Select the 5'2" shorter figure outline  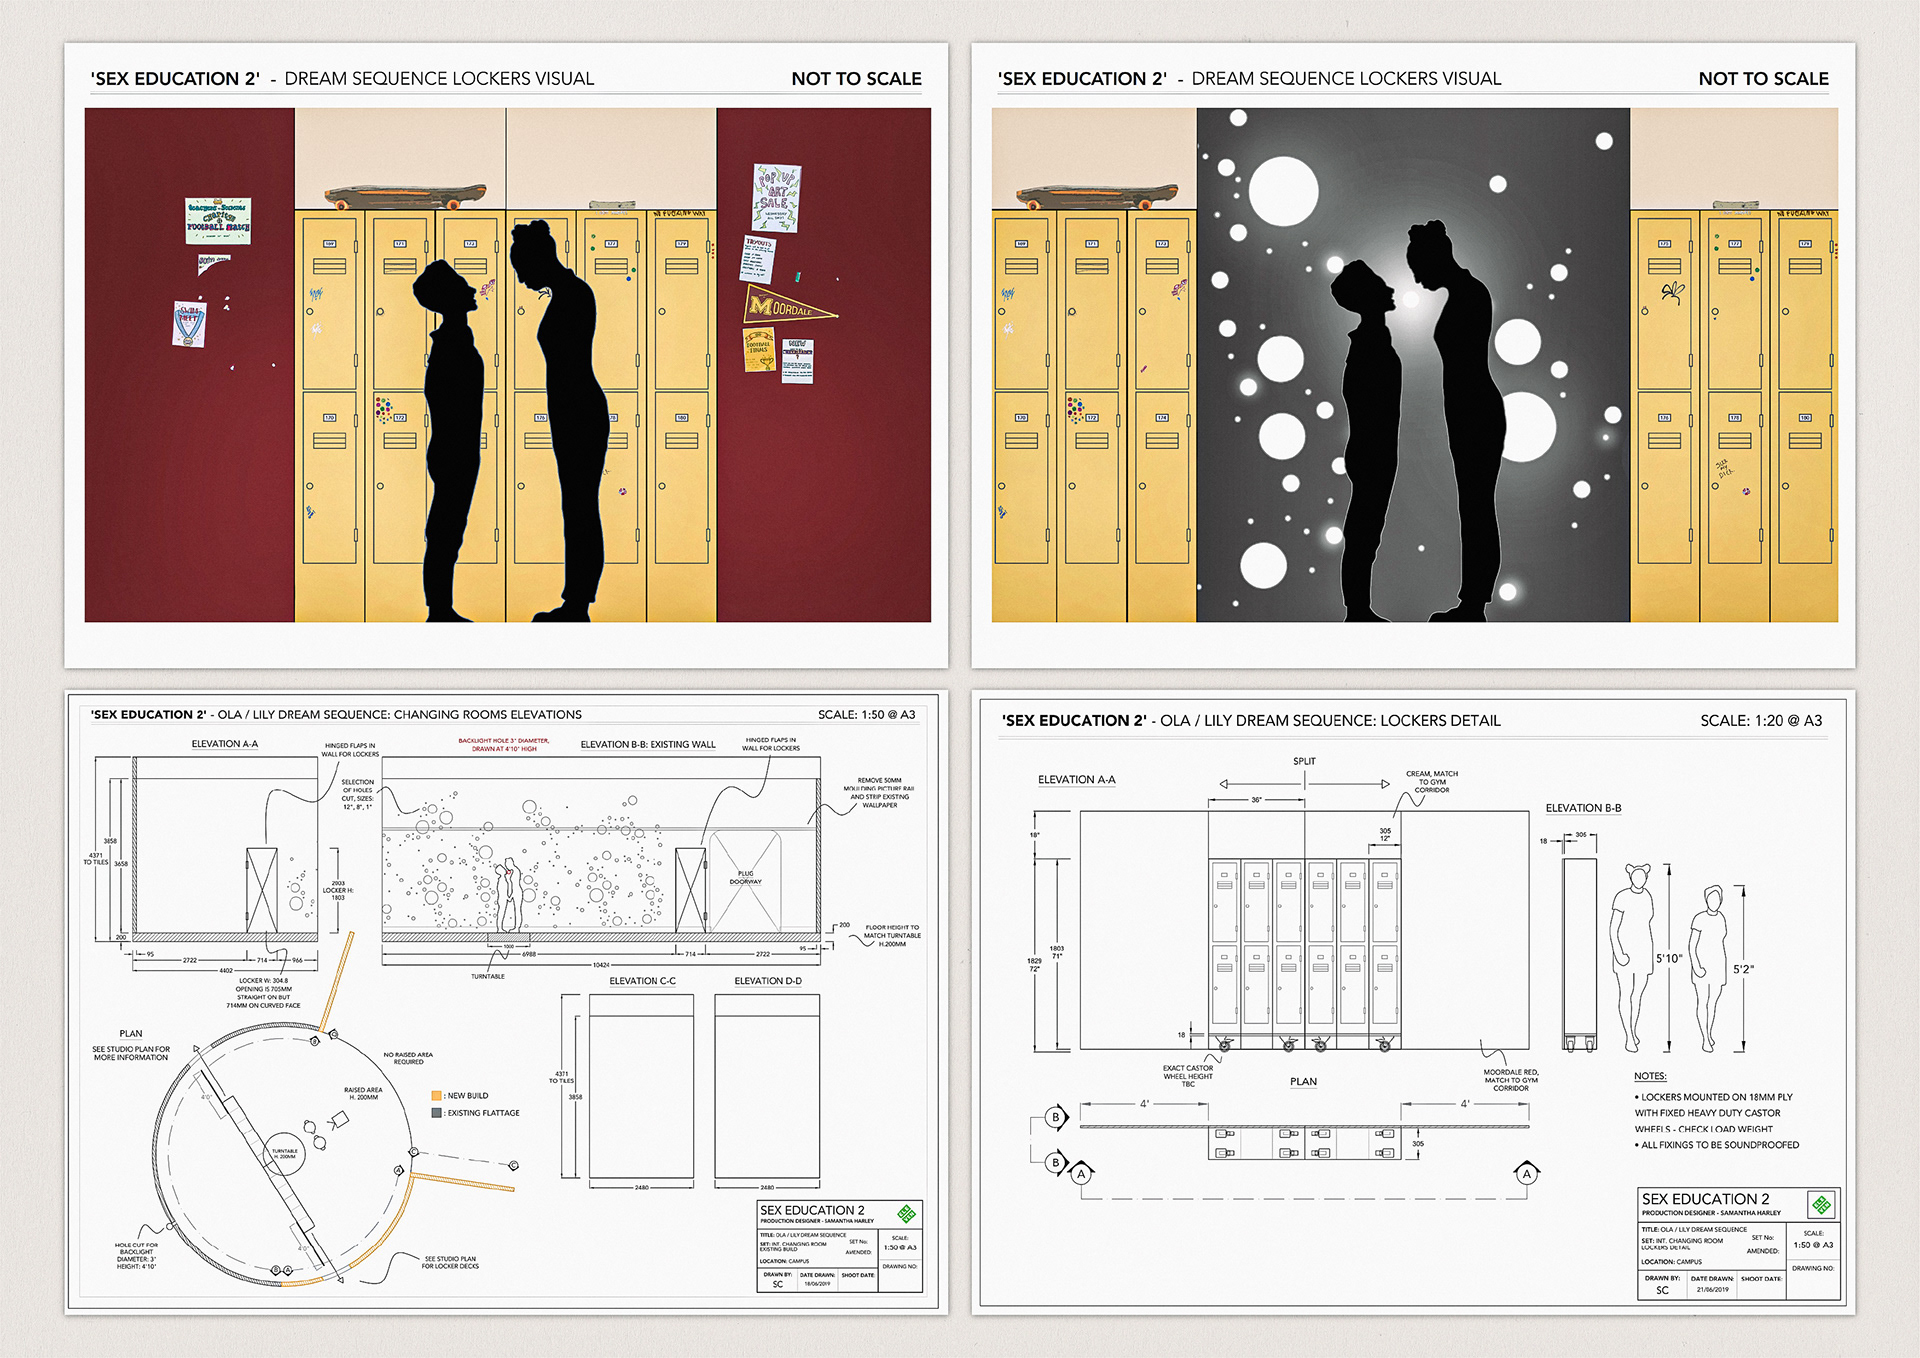coord(1709,968)
